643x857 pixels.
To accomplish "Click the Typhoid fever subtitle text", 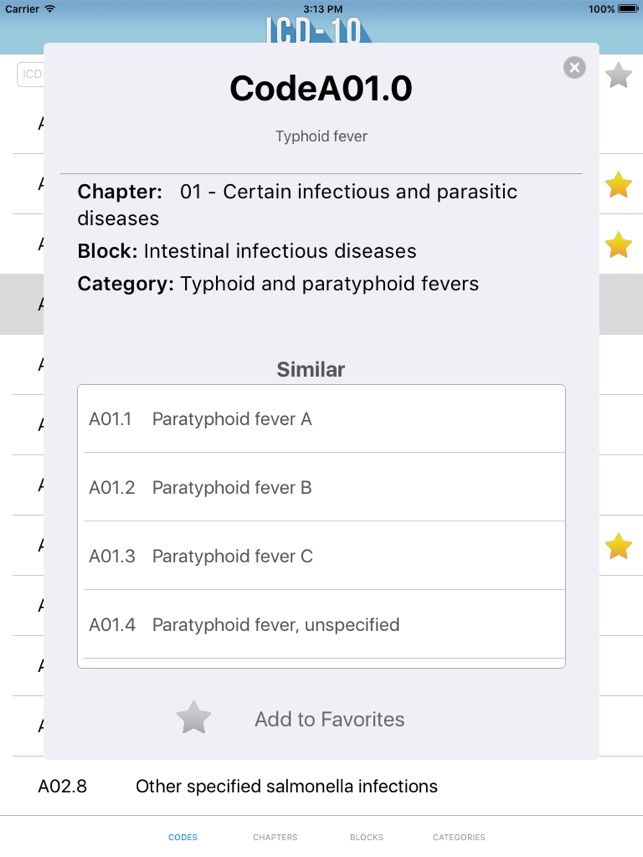I will pos(321,136).
